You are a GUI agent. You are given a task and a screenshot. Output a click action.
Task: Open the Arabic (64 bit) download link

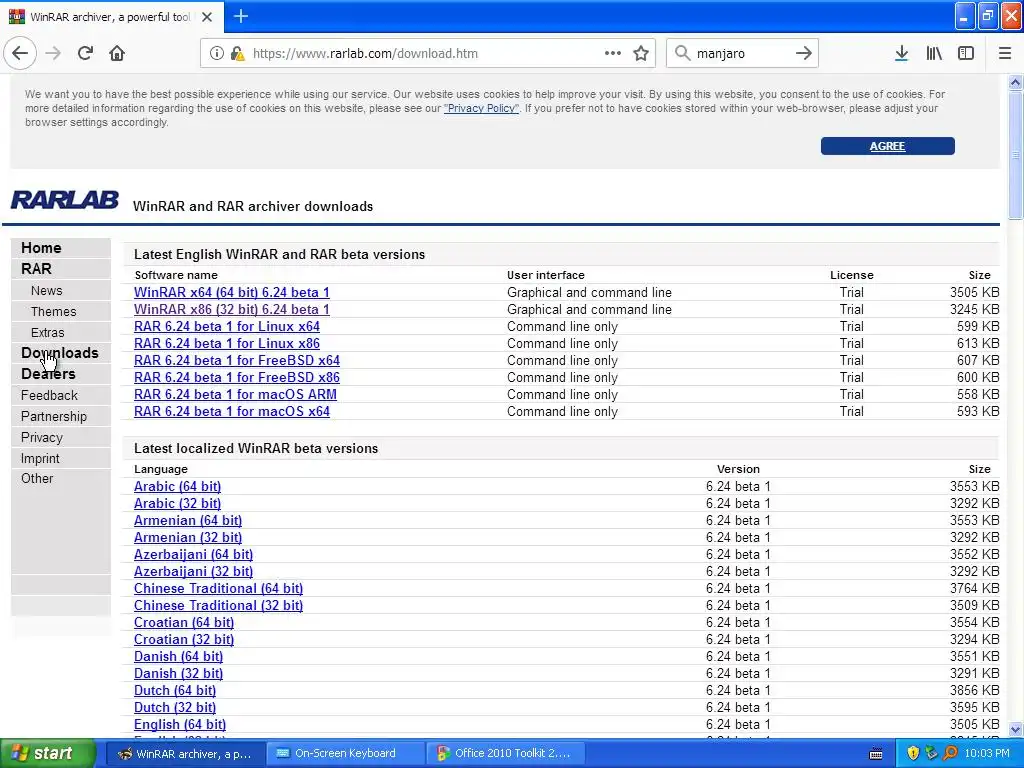pyautogui.click(x=177, y=486)
